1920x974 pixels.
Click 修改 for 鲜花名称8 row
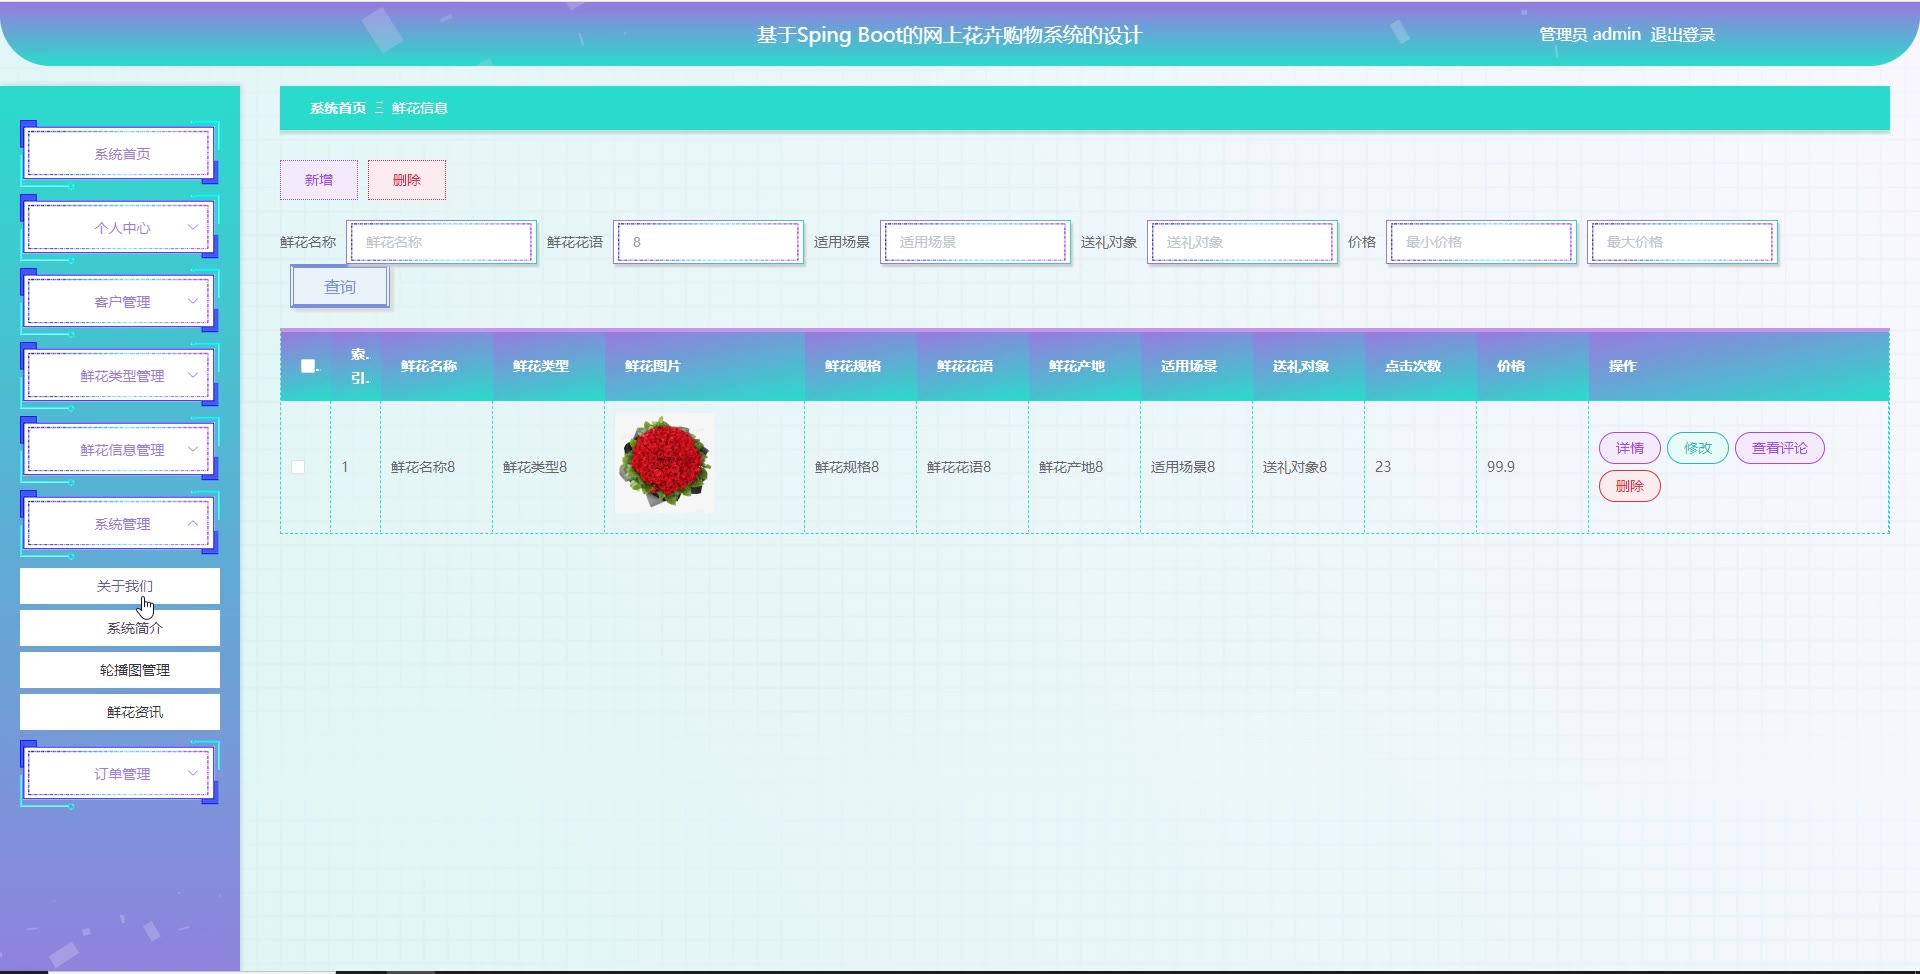[x=1698, y=448]
